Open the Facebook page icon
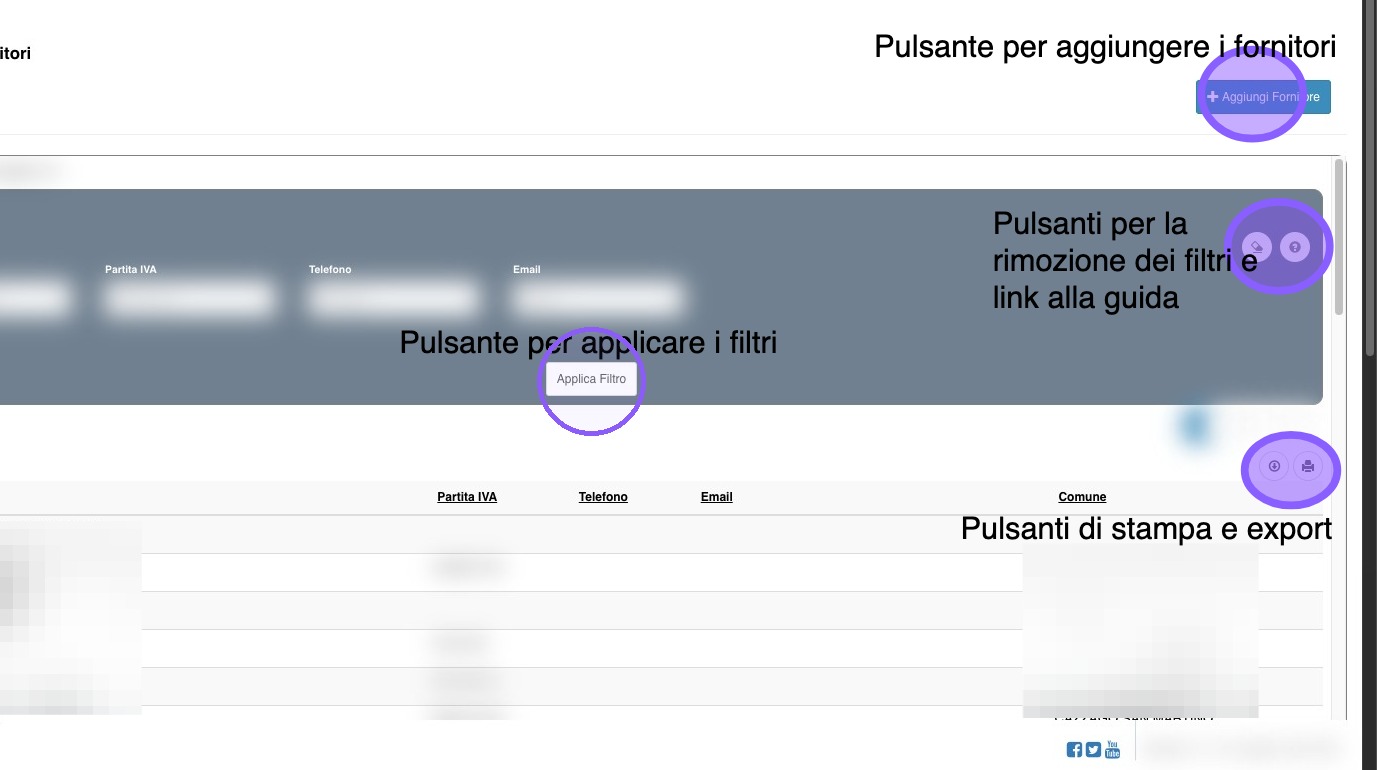 (x=1074, y=750)
